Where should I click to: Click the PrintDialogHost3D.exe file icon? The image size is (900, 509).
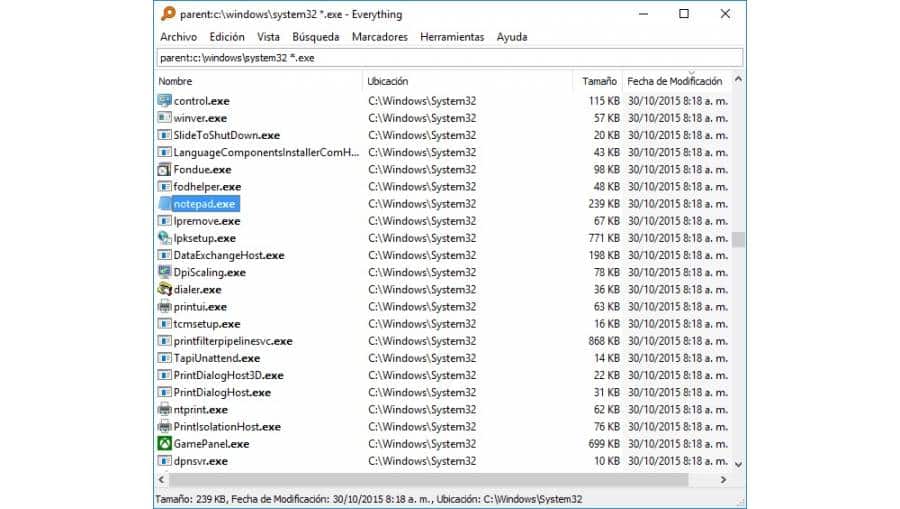[164, 375]
